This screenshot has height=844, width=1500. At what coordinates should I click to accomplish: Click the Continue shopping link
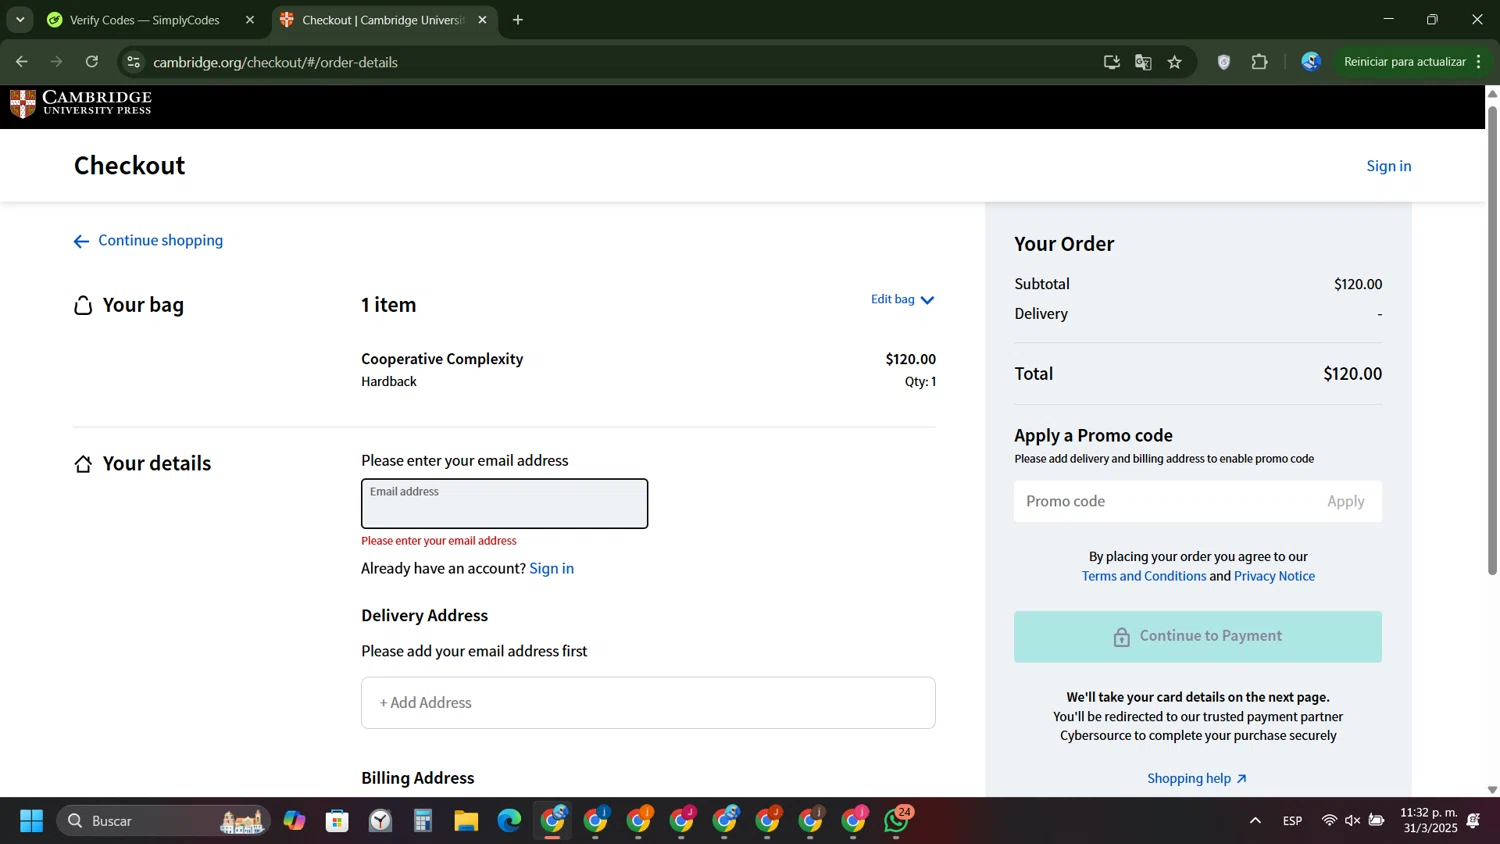[160, 241]
